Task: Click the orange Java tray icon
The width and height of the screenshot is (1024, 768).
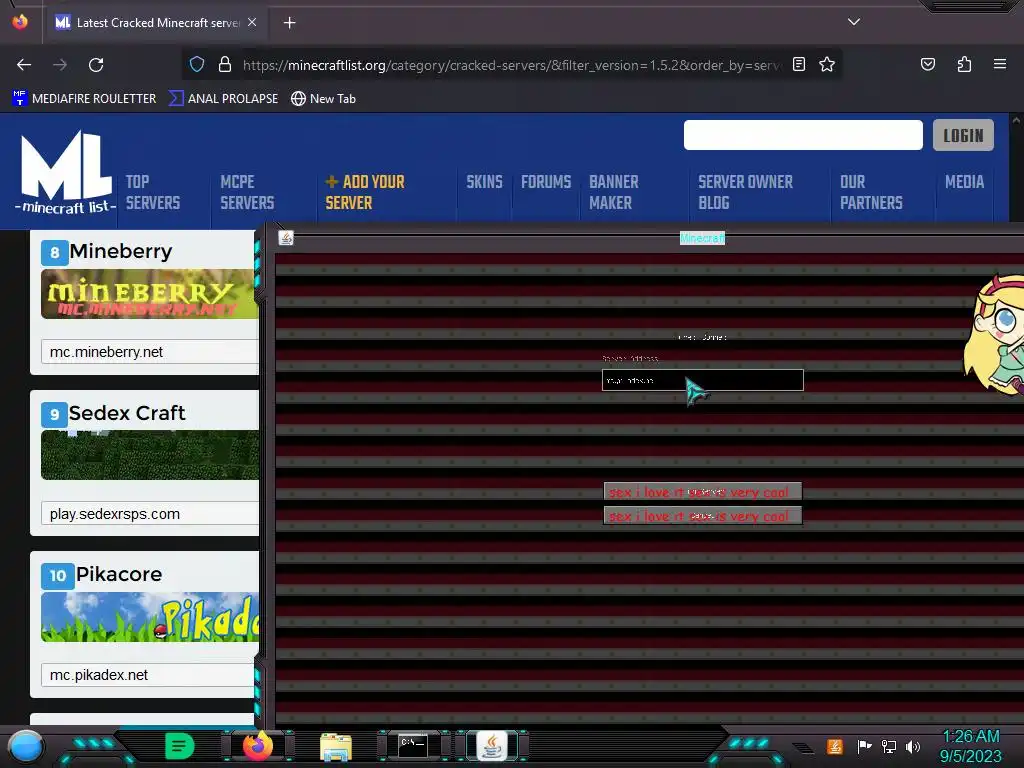Action: [x=835, y=746]
